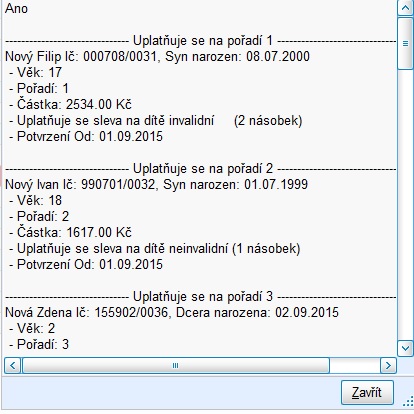Click the horizontal scrollbar thumb
The height and width of the screenshot is (414, 414).
[x=176, y=366]
